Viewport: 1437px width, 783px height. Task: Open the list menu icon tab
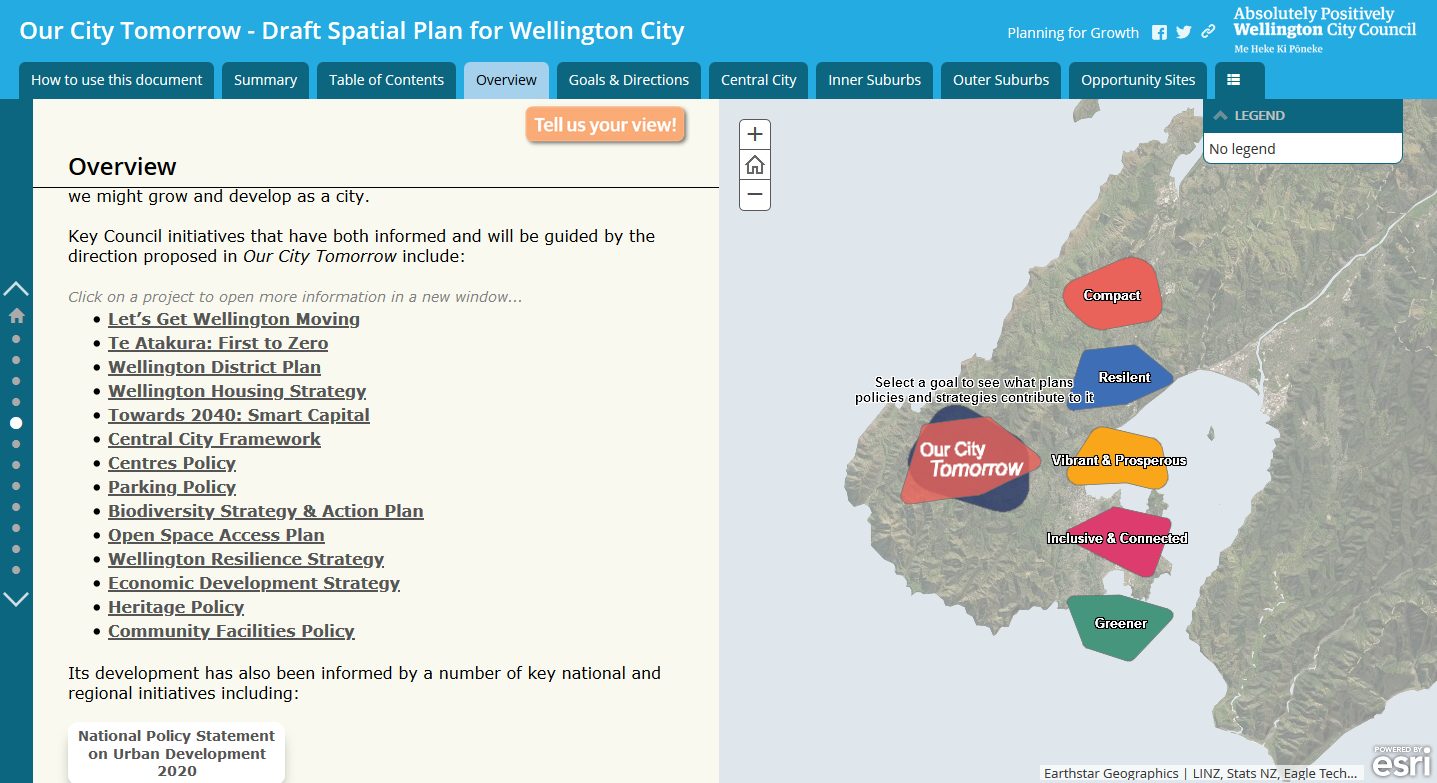pyautogui.click(x=1234, y=80)
